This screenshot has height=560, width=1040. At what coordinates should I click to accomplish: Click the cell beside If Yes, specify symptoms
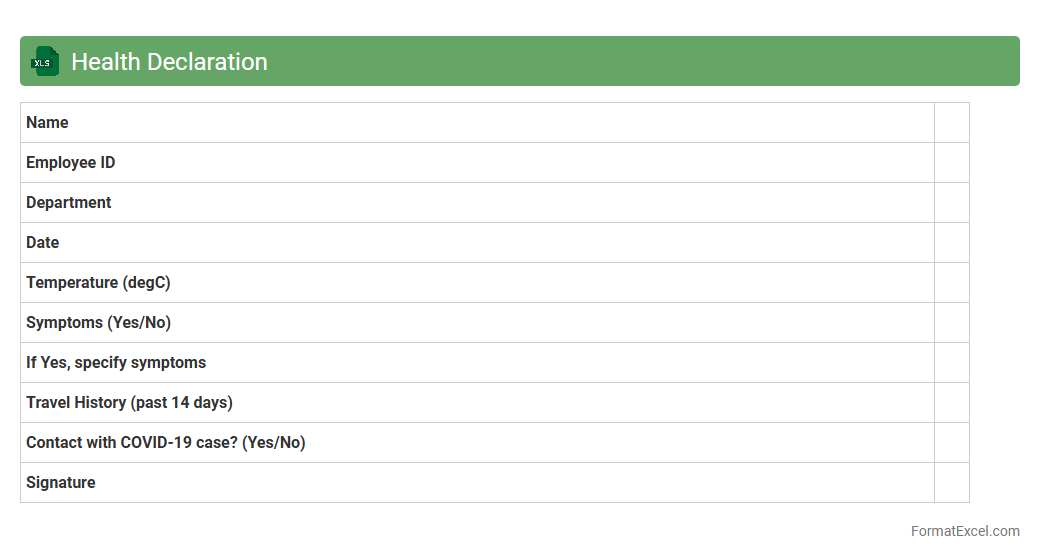(951, 363)
